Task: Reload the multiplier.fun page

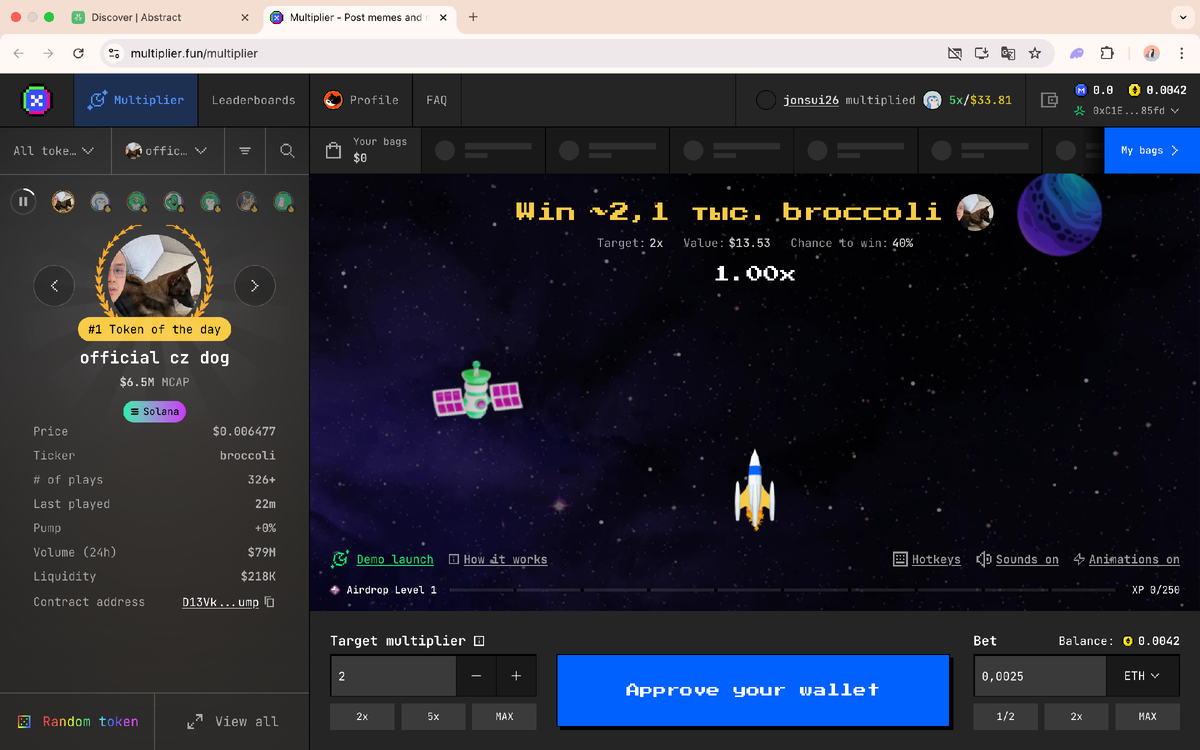Action: pos(79,53)
